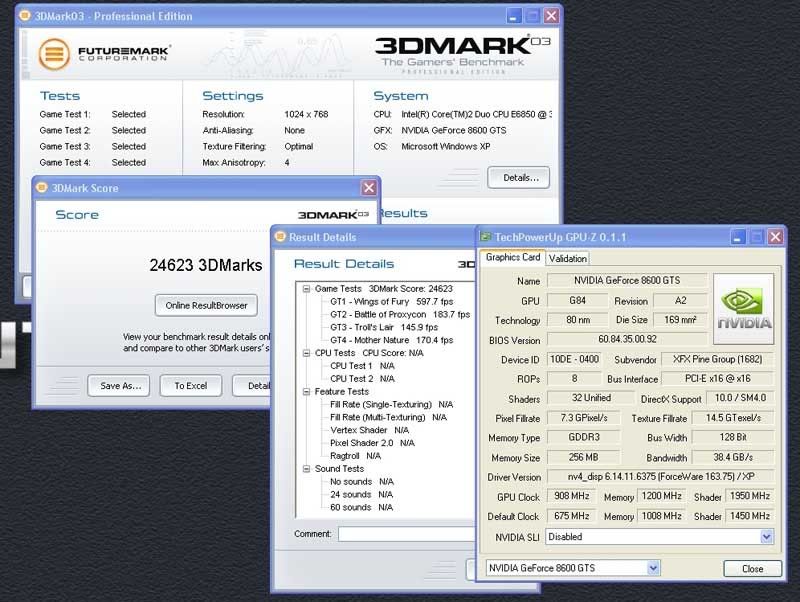
Task: Click the Driver Version field in GPU-Z
Action: pyautogui.click(x=660, y=476)
